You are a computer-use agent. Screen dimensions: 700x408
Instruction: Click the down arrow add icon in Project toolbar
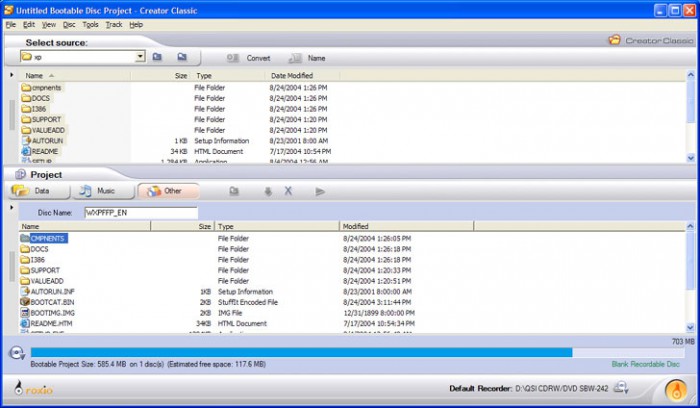click(x=268, y=192)
